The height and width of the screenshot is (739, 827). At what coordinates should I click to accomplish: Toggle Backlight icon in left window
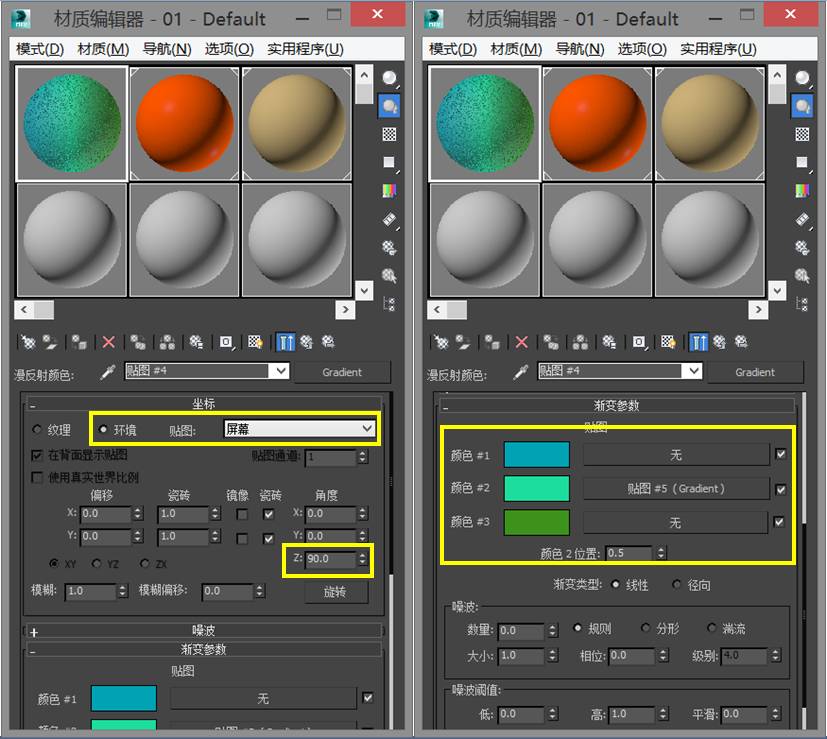(x=390, y=107)
